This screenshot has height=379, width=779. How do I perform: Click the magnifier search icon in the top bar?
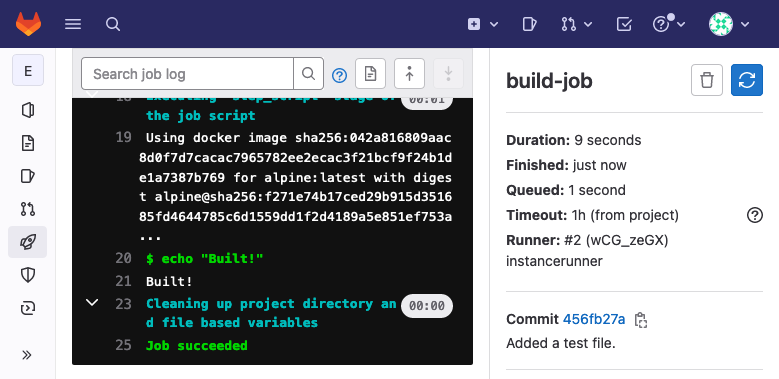(x=113, y=24)
